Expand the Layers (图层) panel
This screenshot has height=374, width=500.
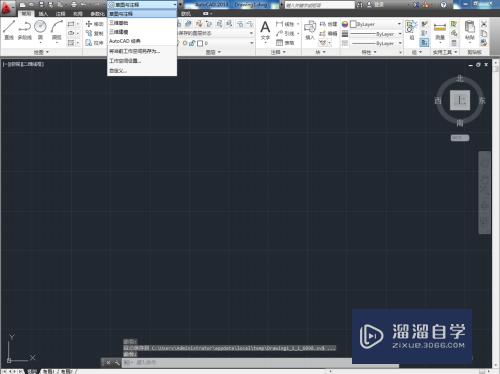click(213, 52)
